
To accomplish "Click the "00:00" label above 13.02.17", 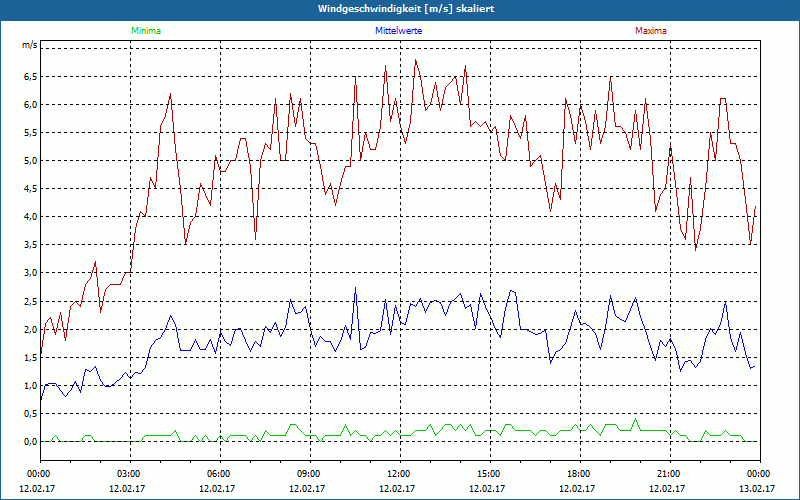I will pos(757,474).
